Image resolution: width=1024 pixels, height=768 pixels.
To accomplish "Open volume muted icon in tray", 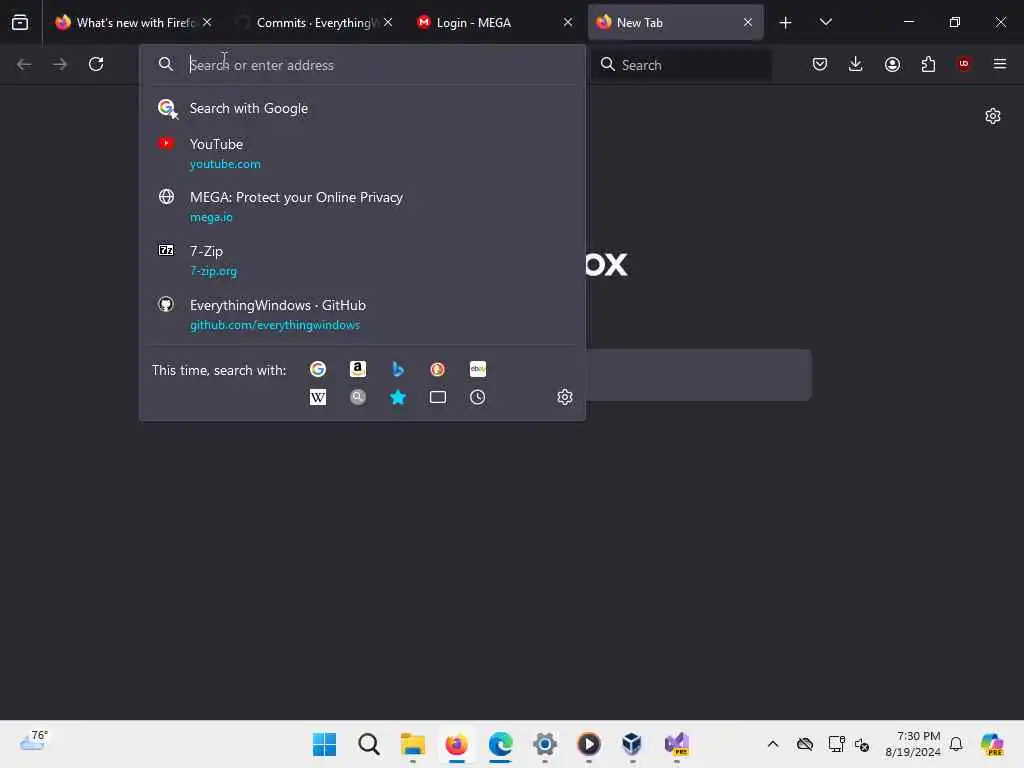I will tap(862, 744).
